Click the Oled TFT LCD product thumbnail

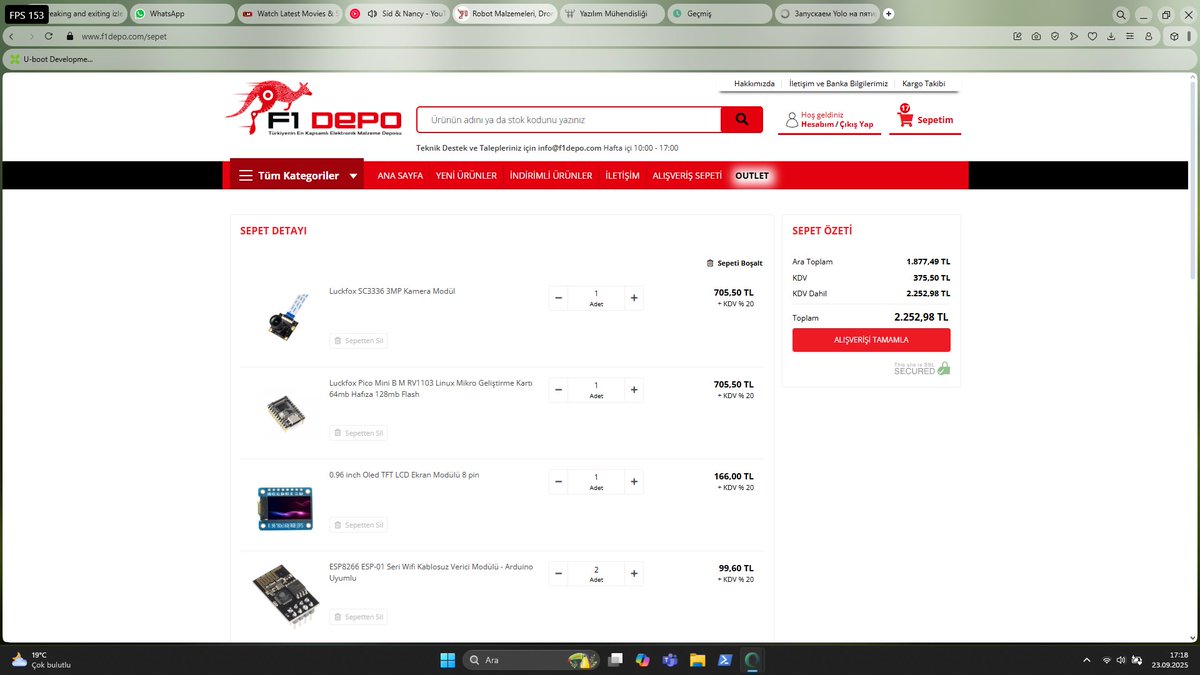tap(285, 507)
